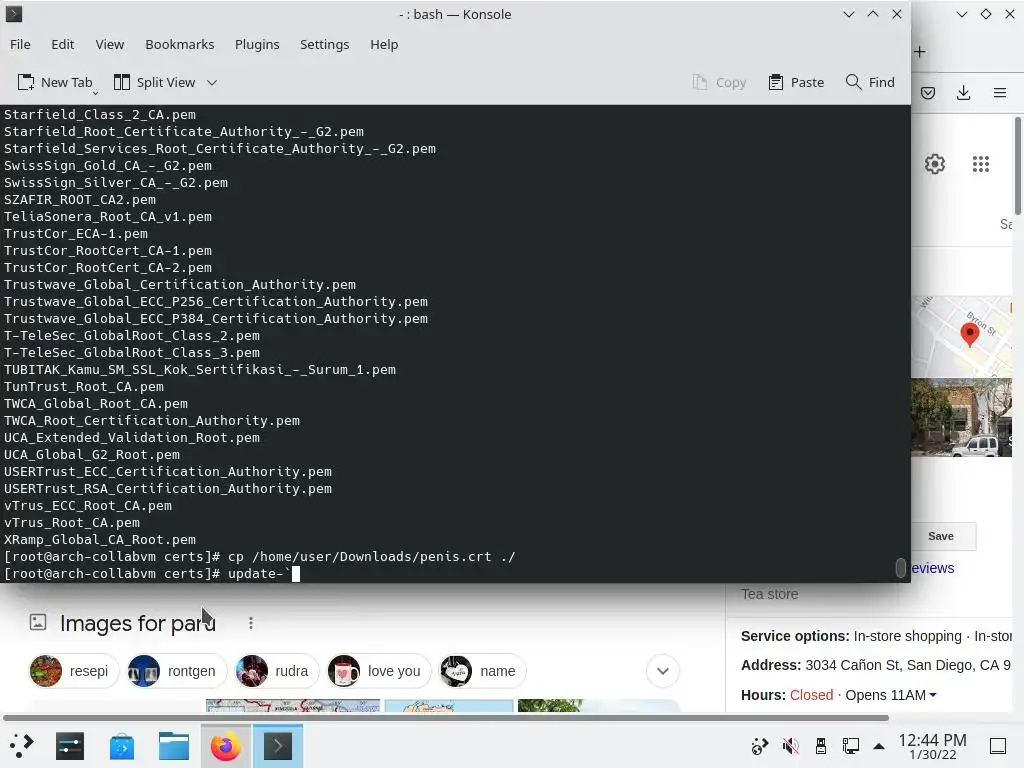Click the Copy toolbar button
This screenshot has height=768, width=1024.
pyautogui.click(x=720, y=82)
